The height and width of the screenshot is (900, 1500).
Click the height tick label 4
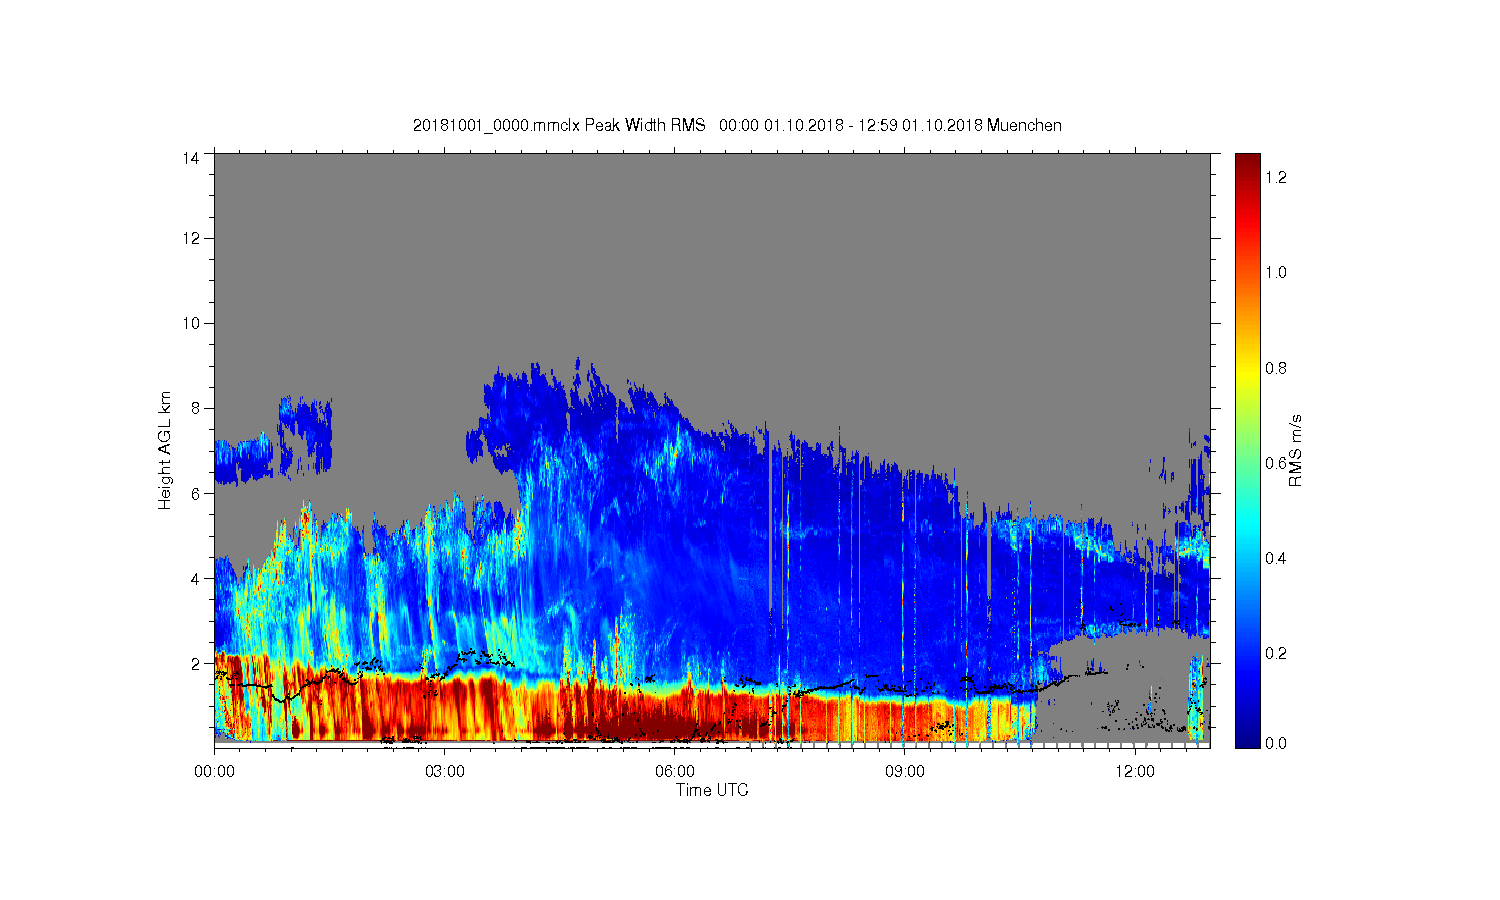194,578
